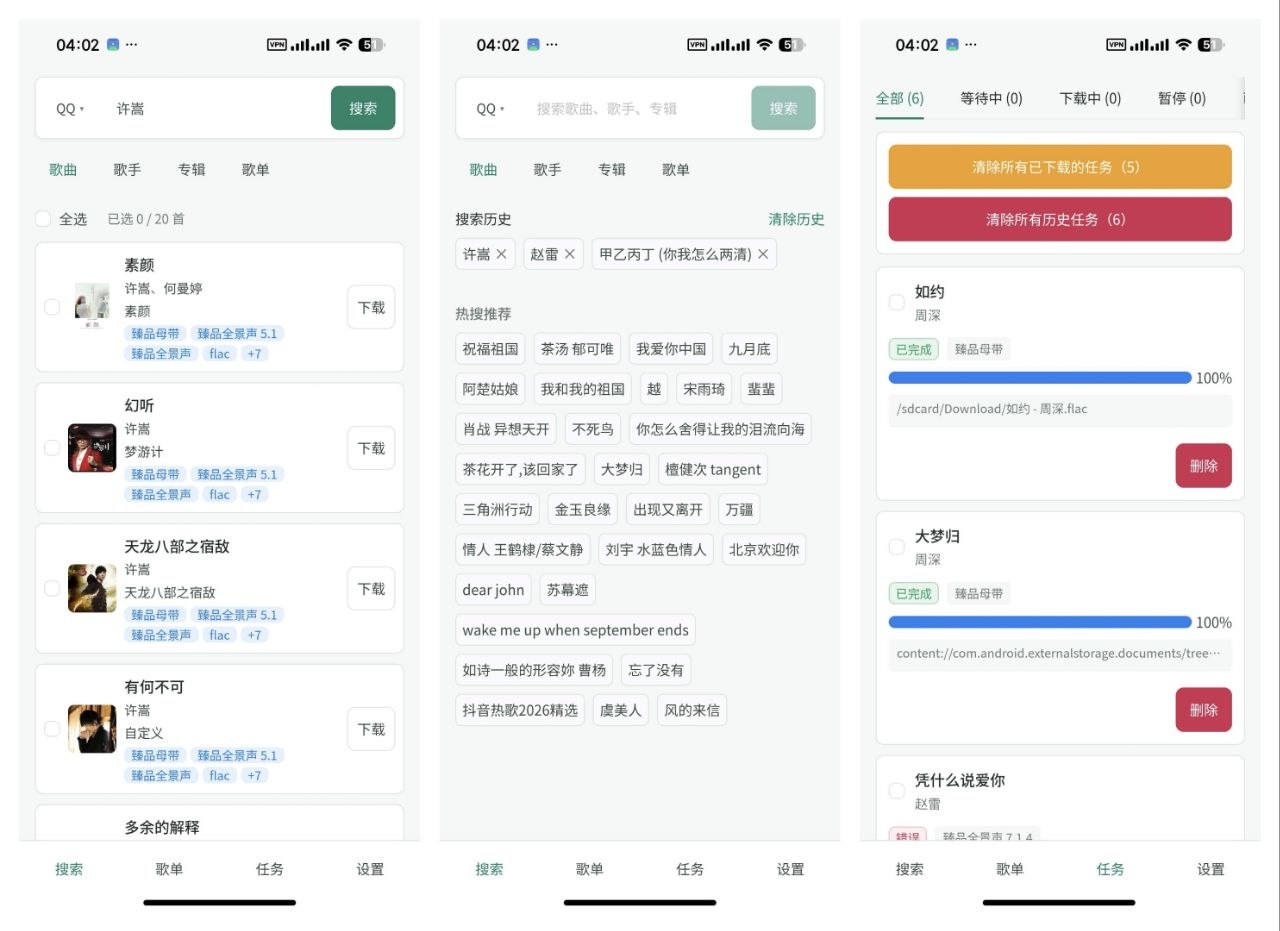Viewport: 1280px width, 931px height.
Task: Check the box for song 素颜
Action: click(x=52, y=307)
